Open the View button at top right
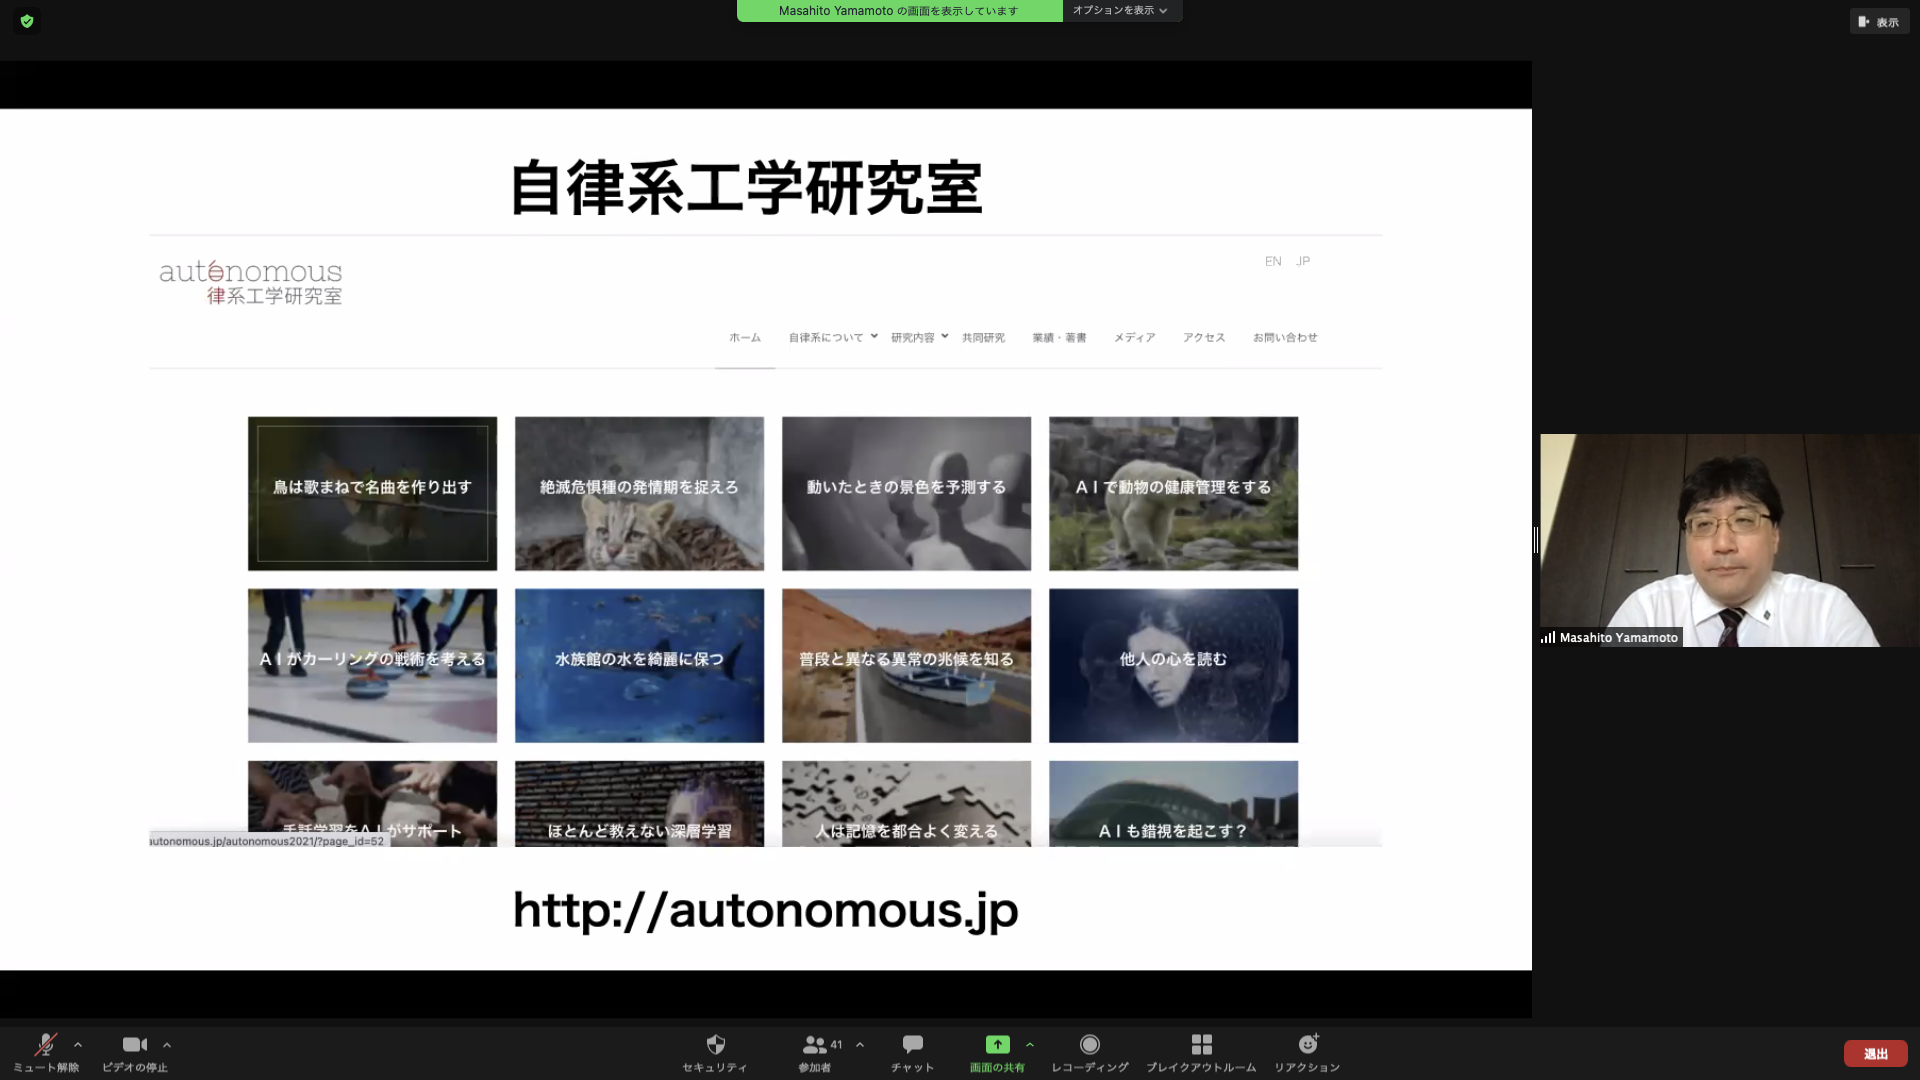The height and width of the screenshot is (1080, 1920). point(1879,21)
